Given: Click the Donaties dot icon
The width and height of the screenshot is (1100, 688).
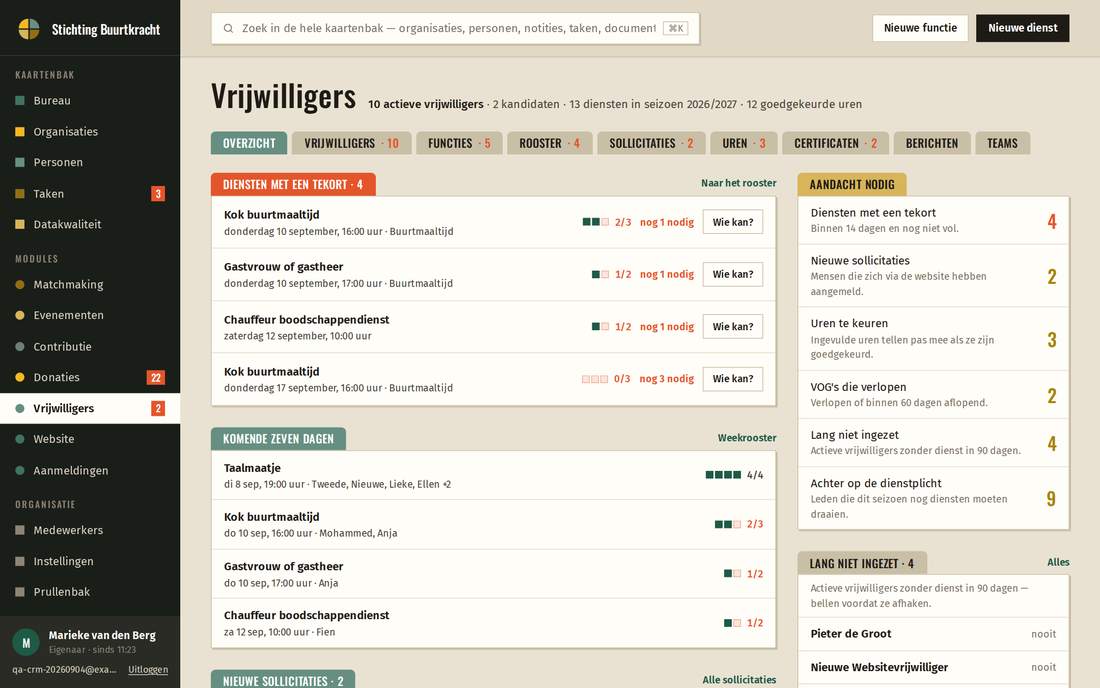Looking at the screenshot, I should (x=20, y=377).
